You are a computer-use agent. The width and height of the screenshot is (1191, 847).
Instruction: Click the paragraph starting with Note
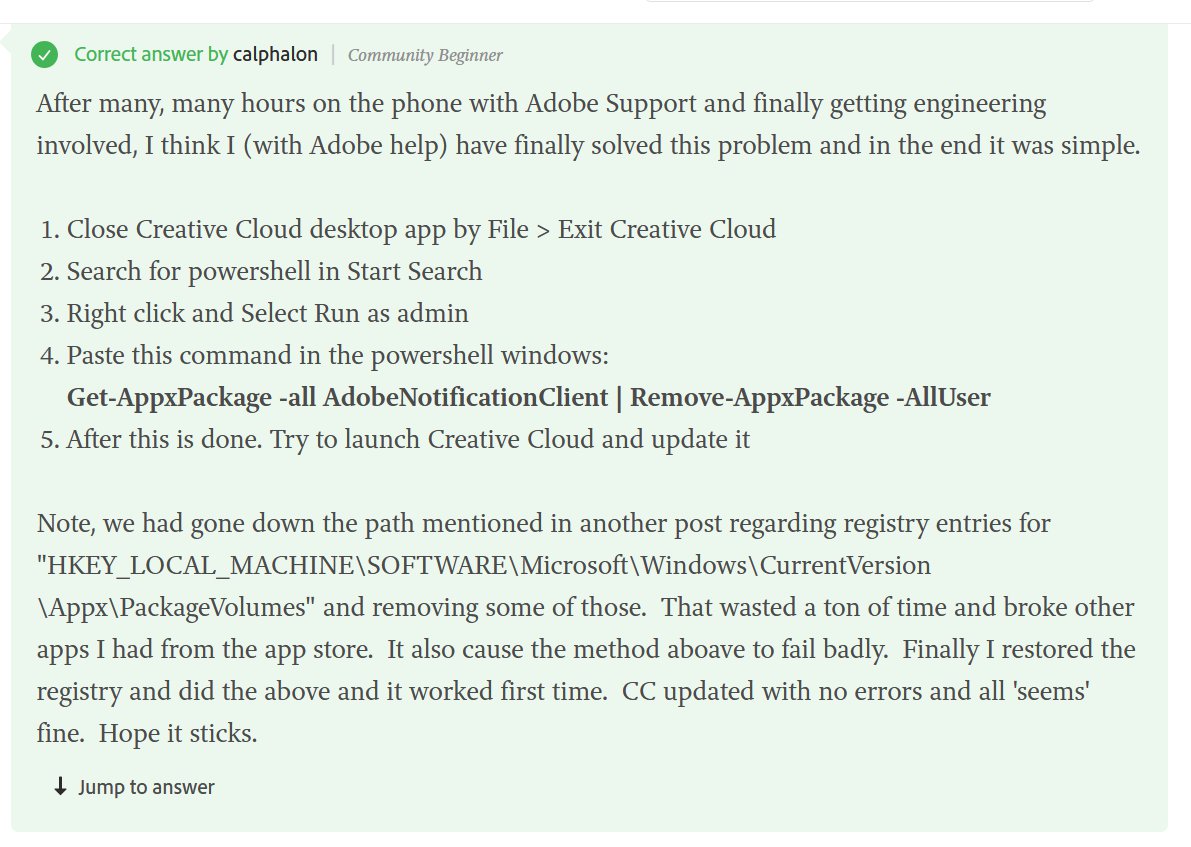(x=543, y=523)
